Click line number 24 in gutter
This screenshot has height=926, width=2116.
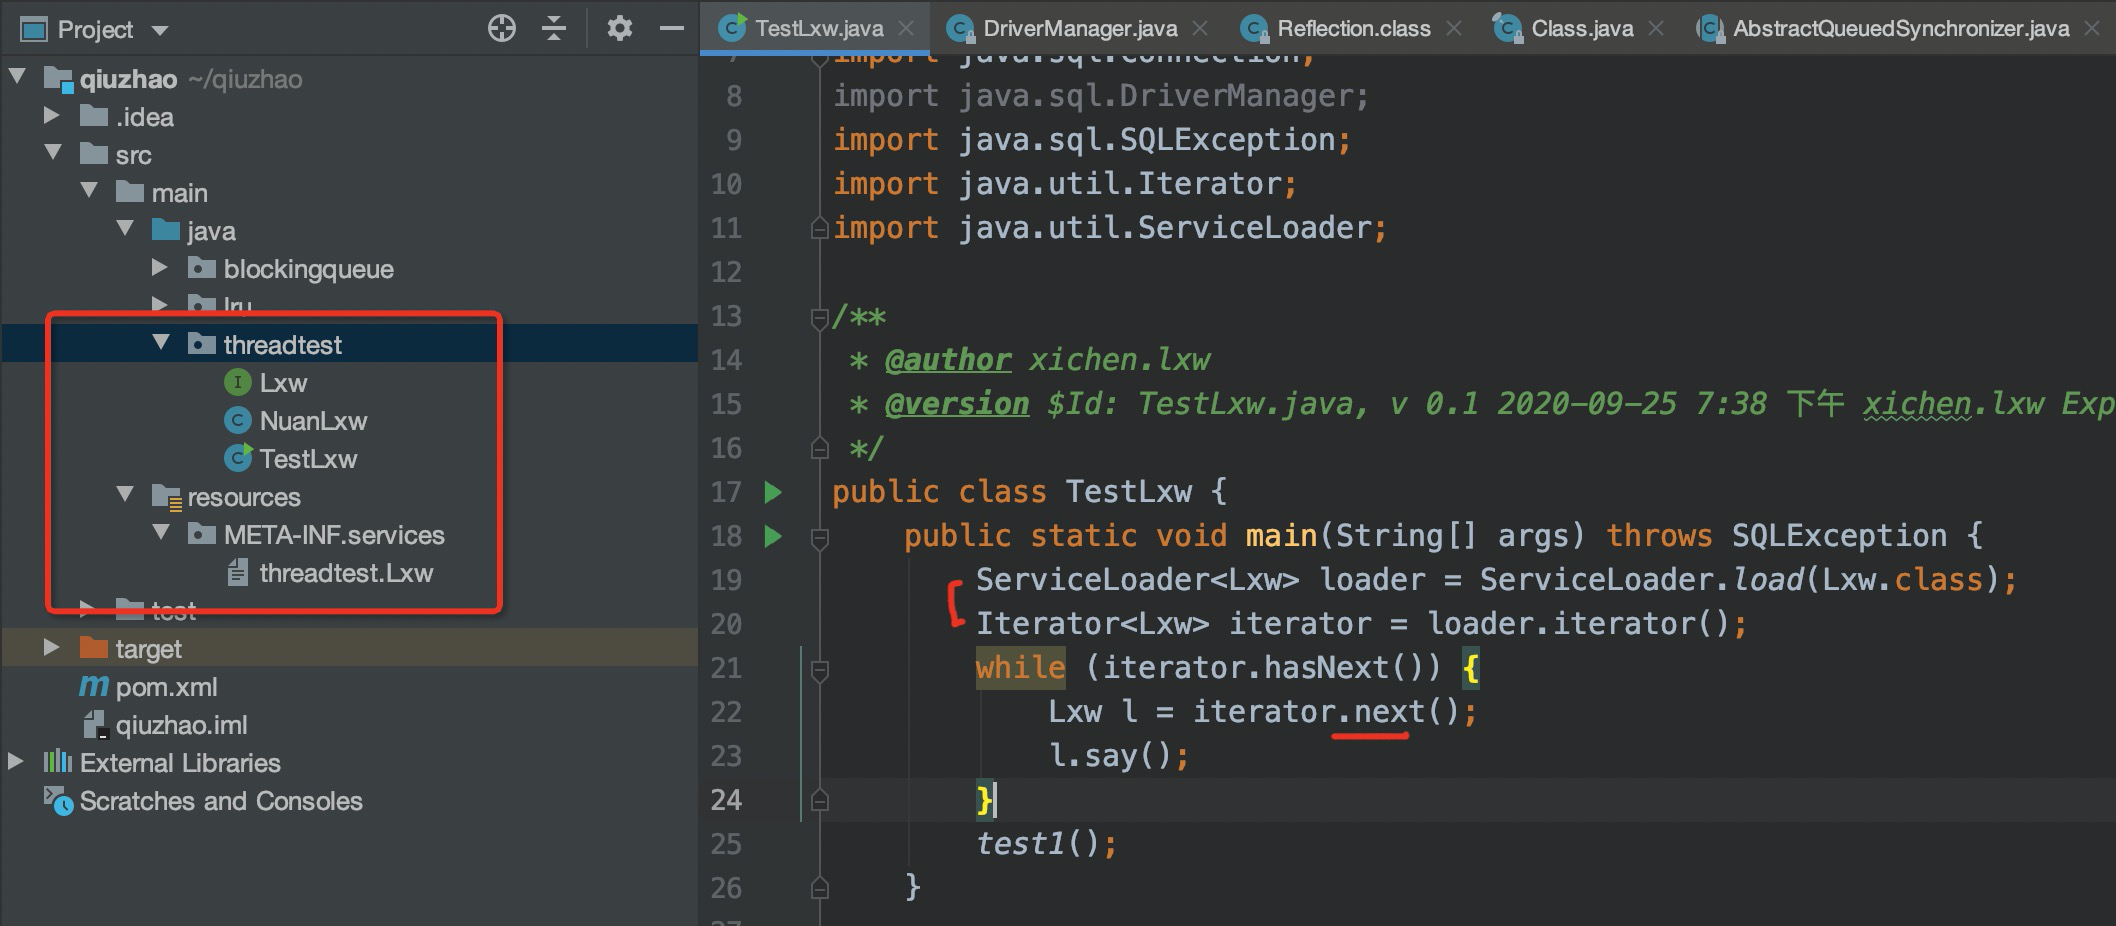coord(726,800)
